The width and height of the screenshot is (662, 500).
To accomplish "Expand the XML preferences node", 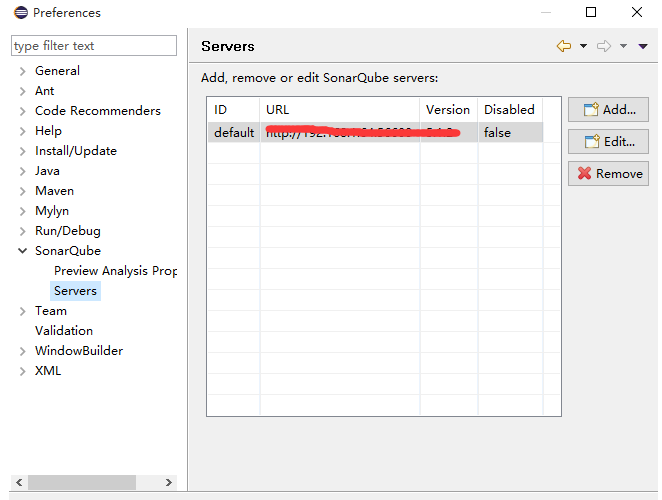I will click(x=22, y=371).
